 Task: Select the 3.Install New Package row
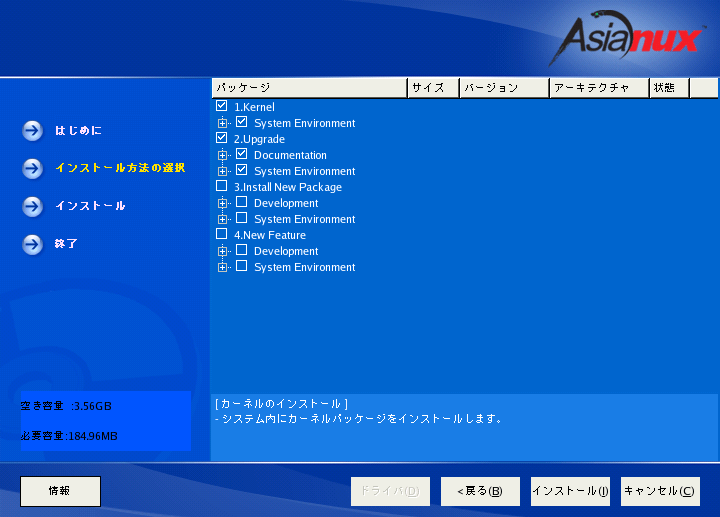[288, 187]
